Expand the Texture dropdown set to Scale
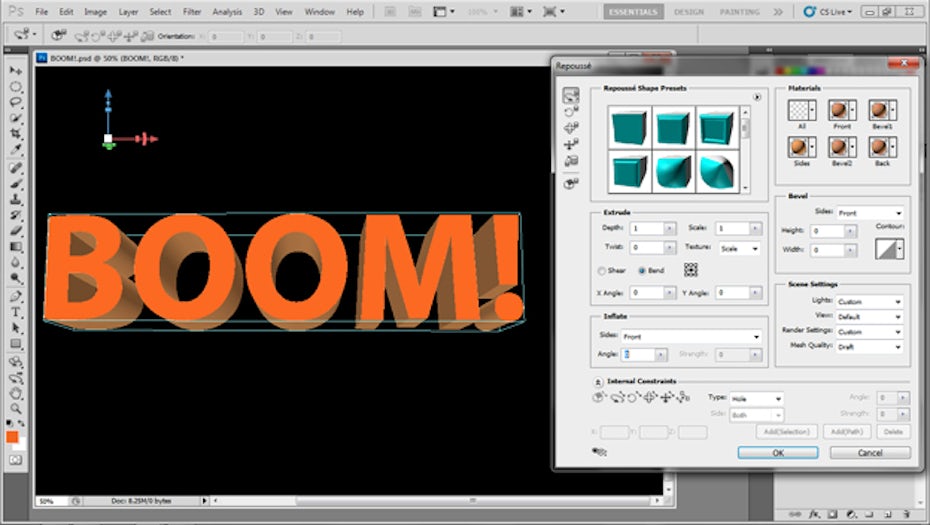 tap(739, 248)
